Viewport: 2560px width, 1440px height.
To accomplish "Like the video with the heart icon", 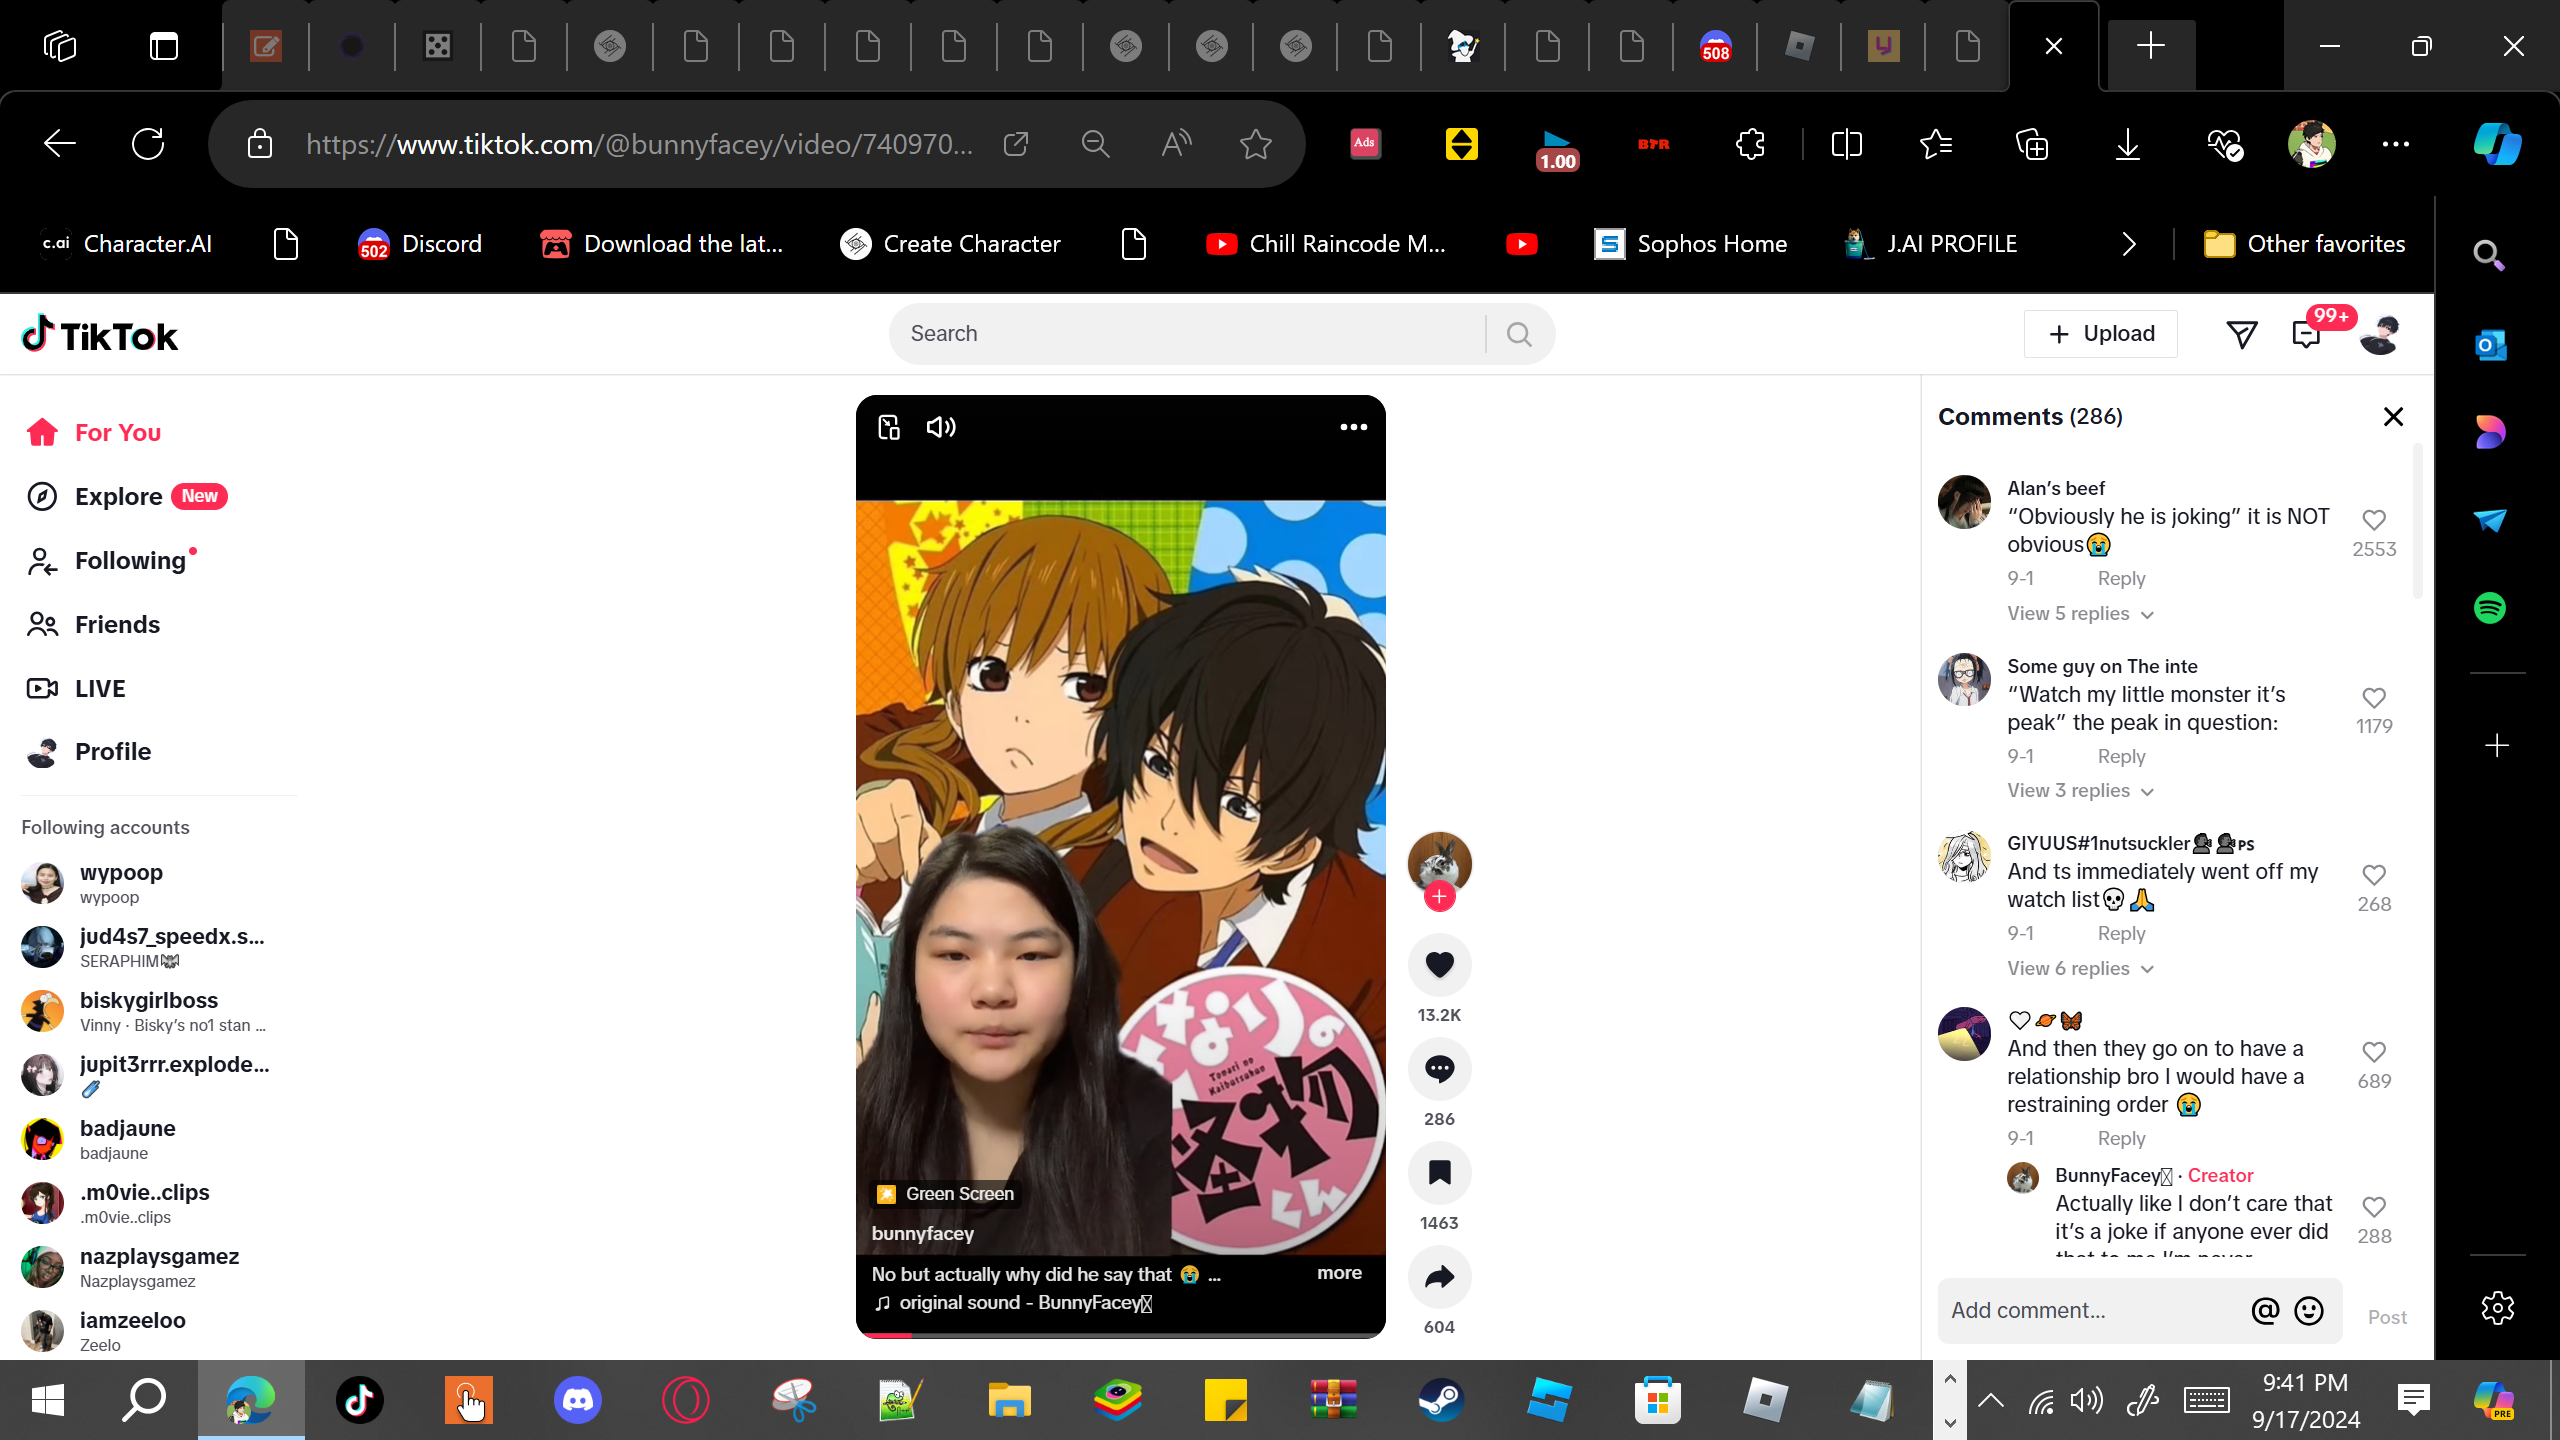I will (1439, 965).
